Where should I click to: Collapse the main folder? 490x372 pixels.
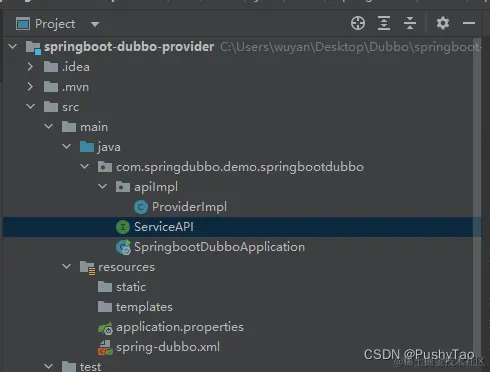tap(49, 127)
